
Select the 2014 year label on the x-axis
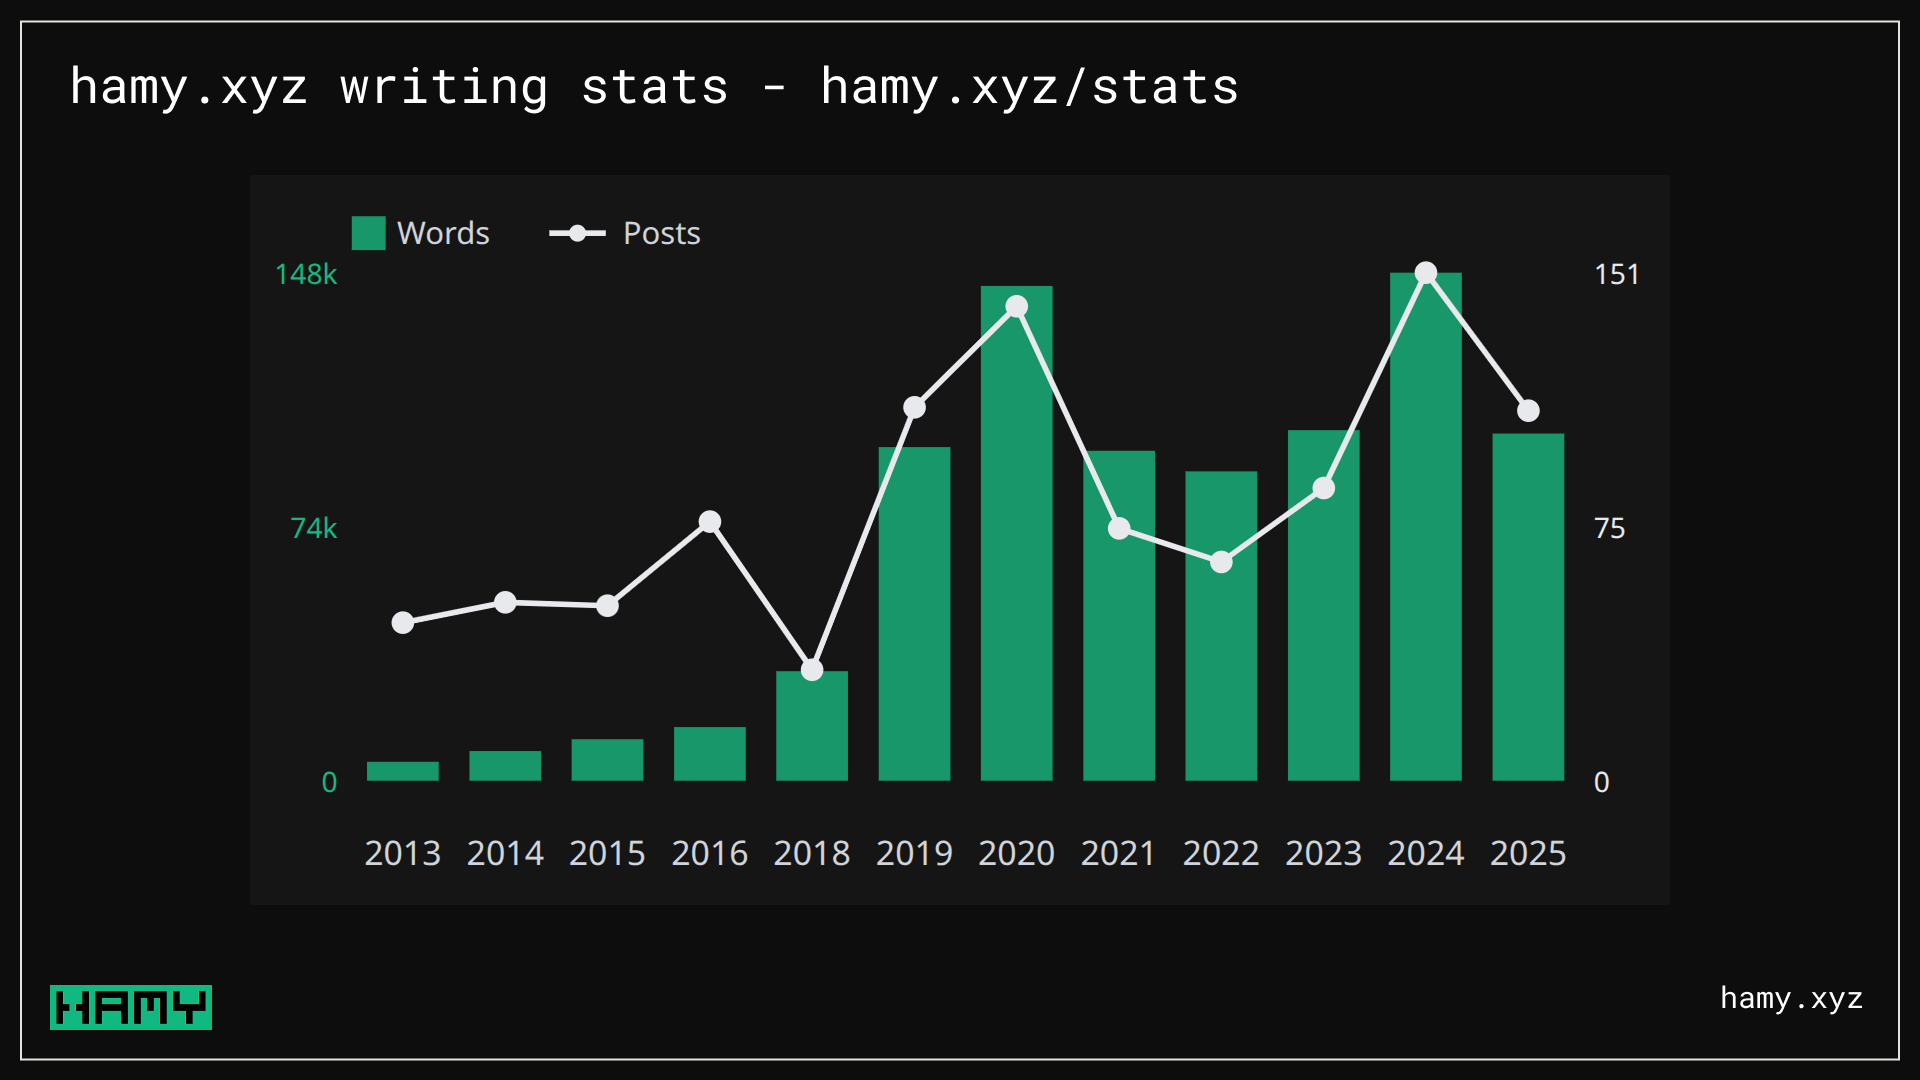click(x=505, y=853)
